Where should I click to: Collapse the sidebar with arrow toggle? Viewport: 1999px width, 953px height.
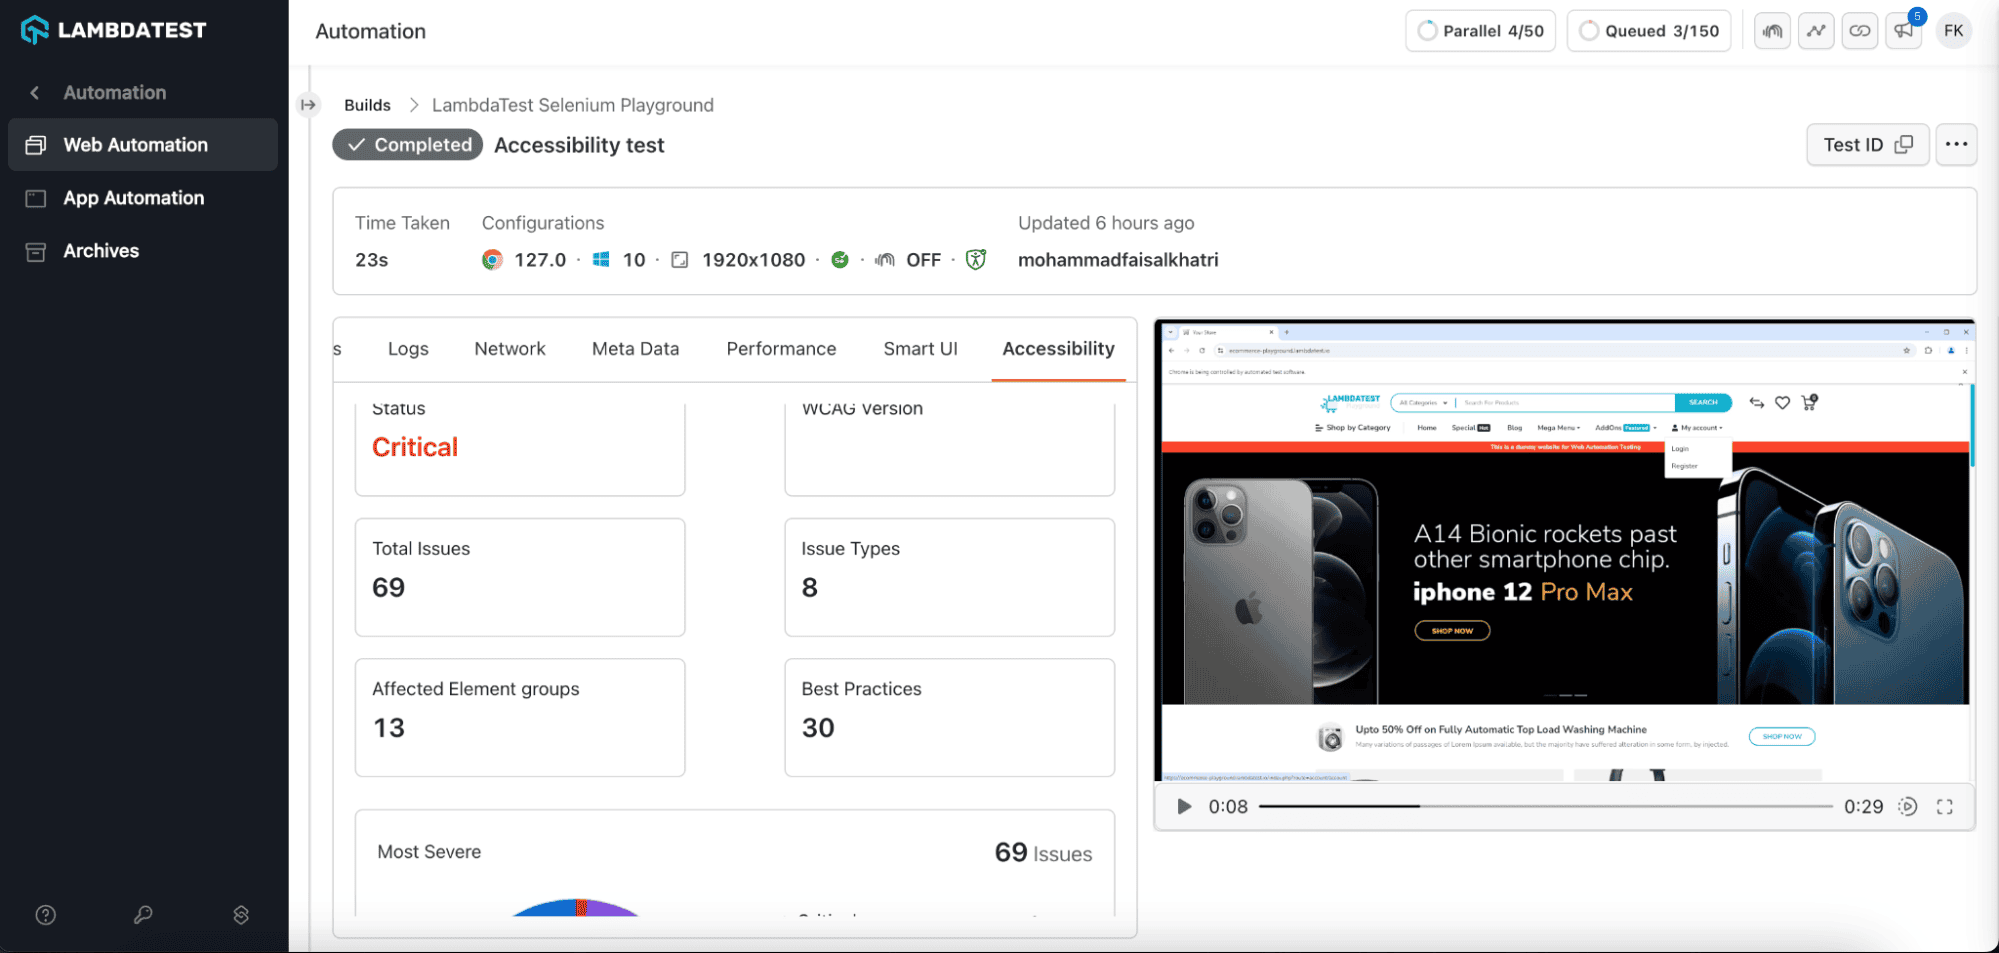click(x=308, y=105)
